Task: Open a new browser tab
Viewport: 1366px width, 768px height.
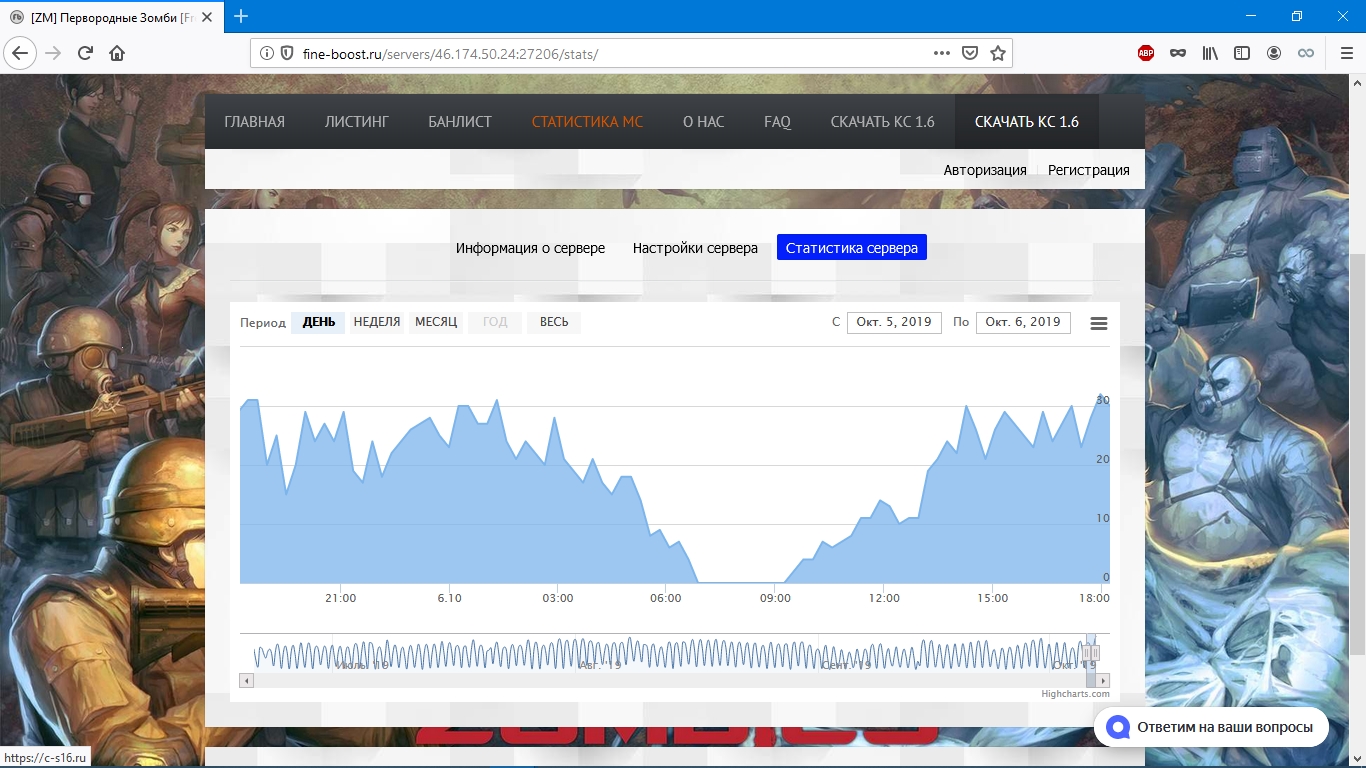Action: coord(241,16)
